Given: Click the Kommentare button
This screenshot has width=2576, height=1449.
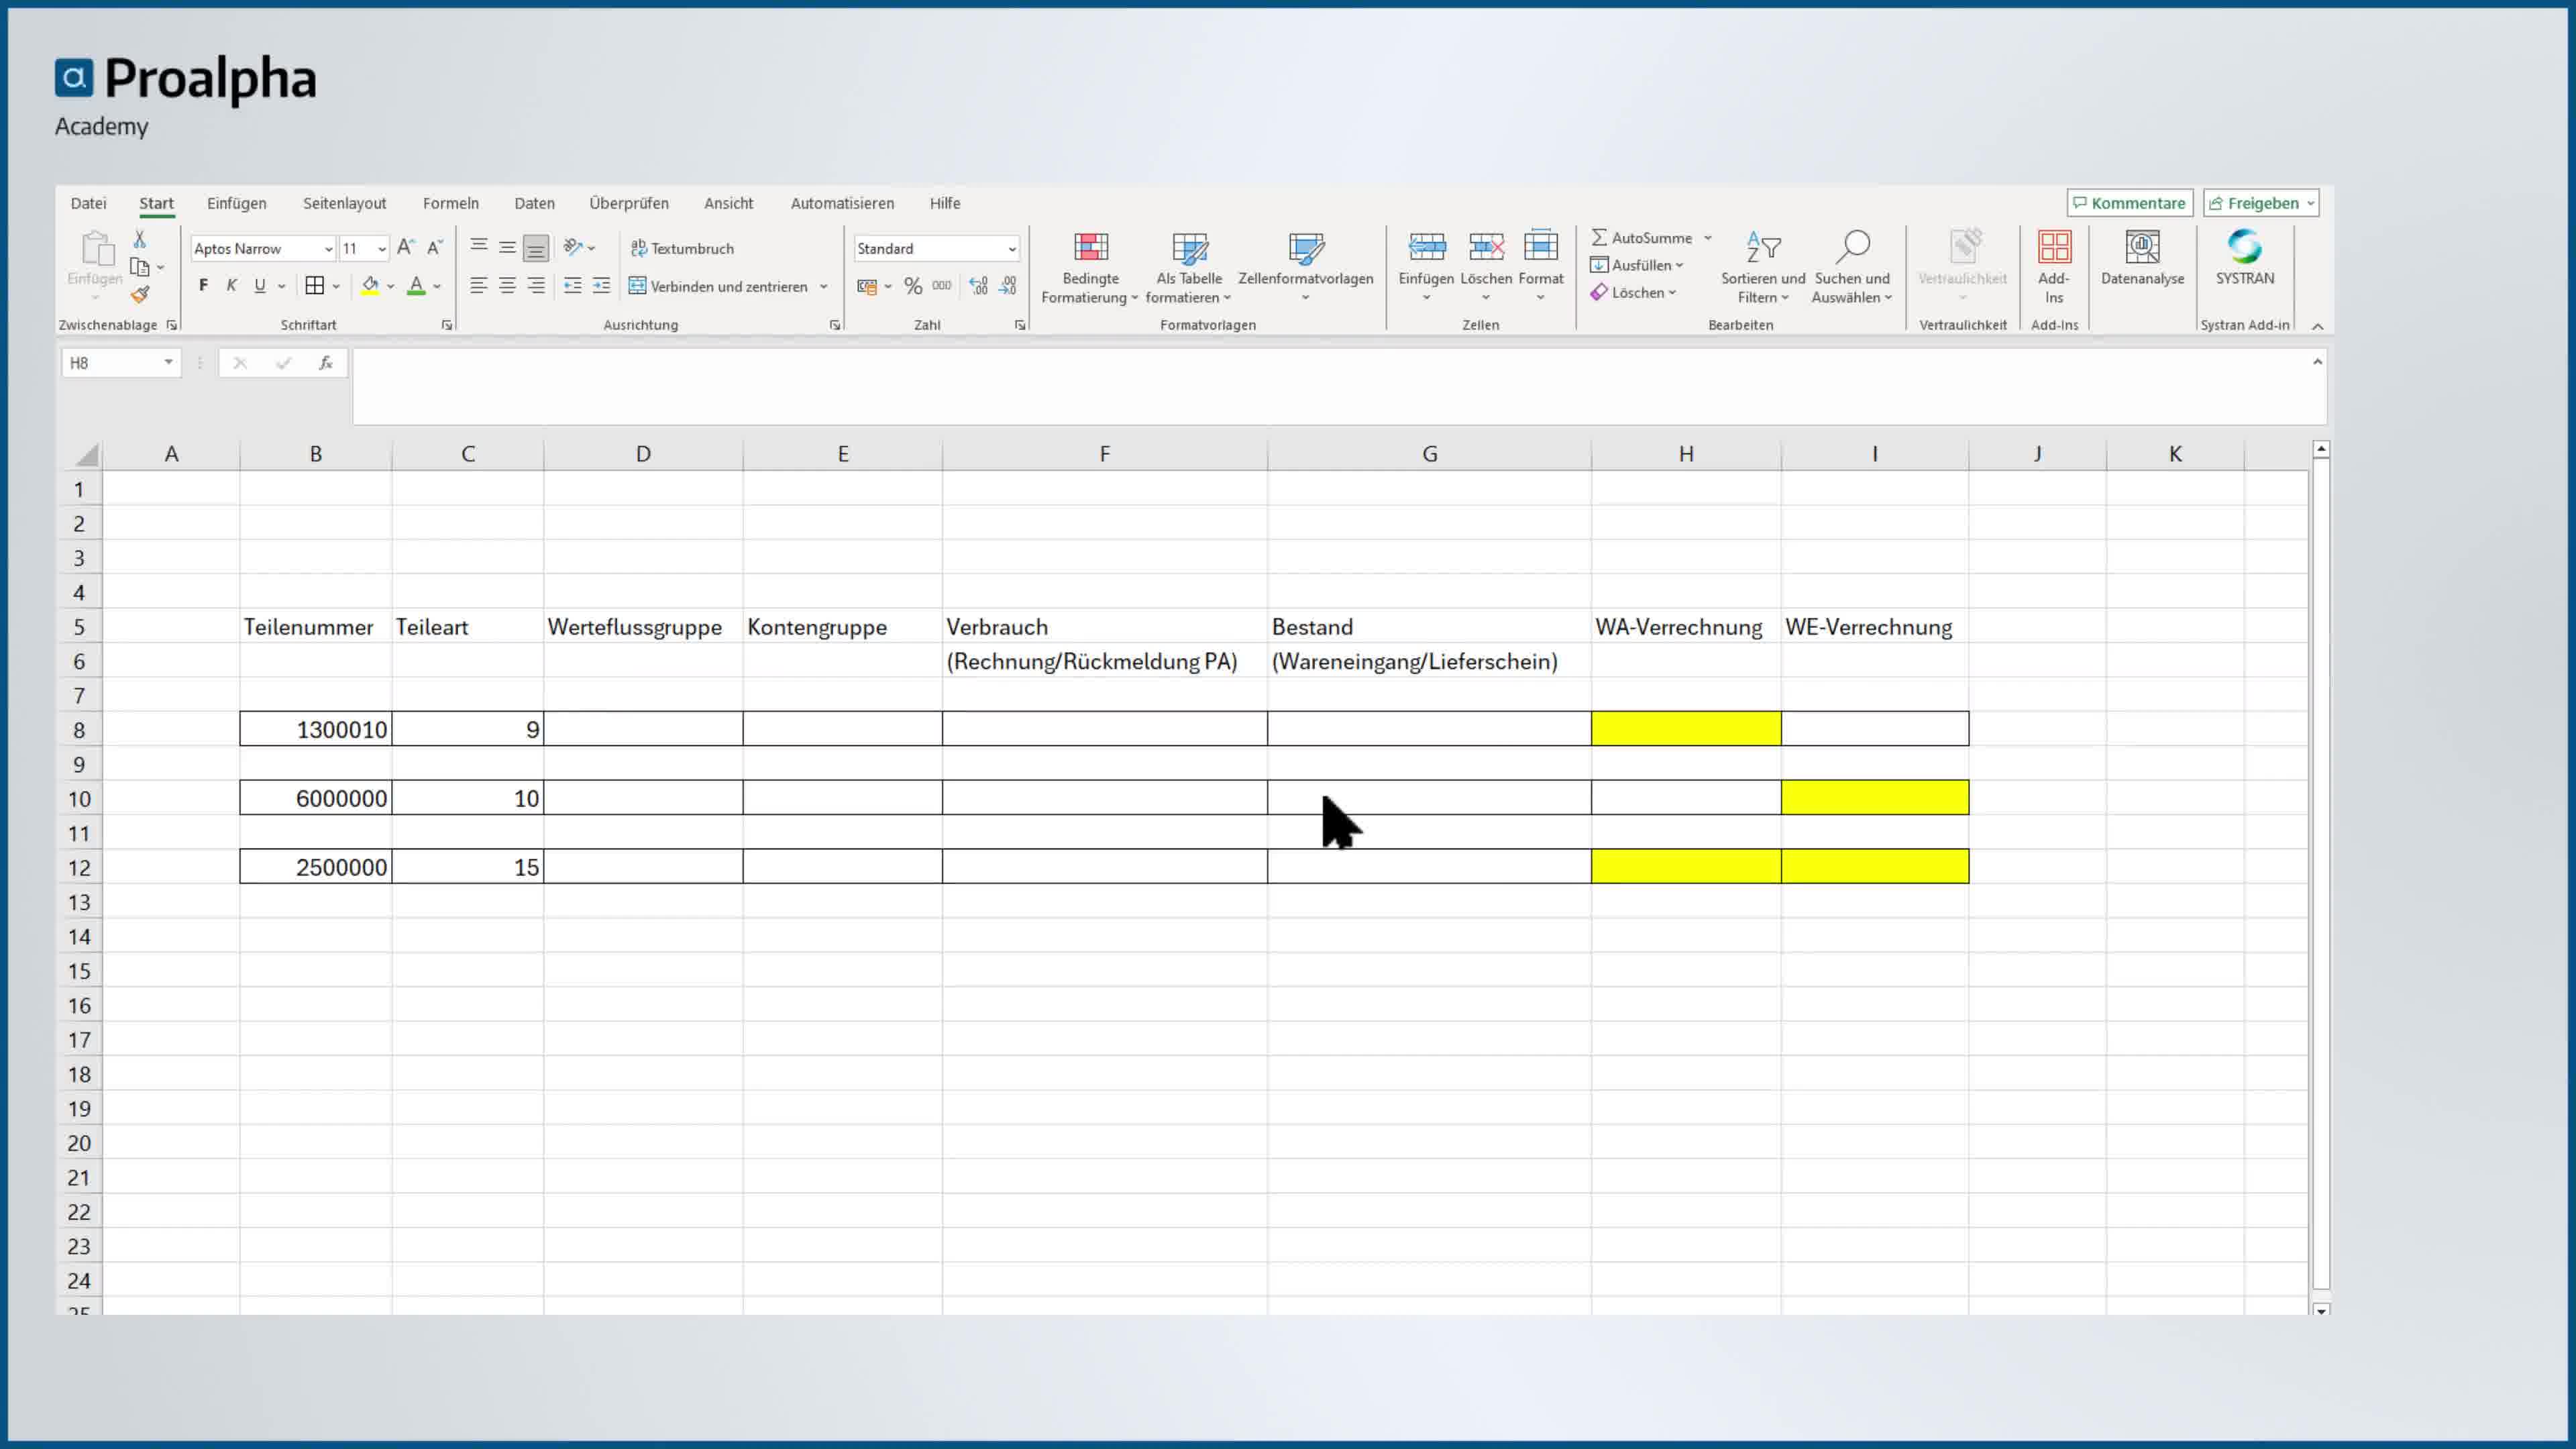Looking at the screenshot, I should tap(2130, 203).
